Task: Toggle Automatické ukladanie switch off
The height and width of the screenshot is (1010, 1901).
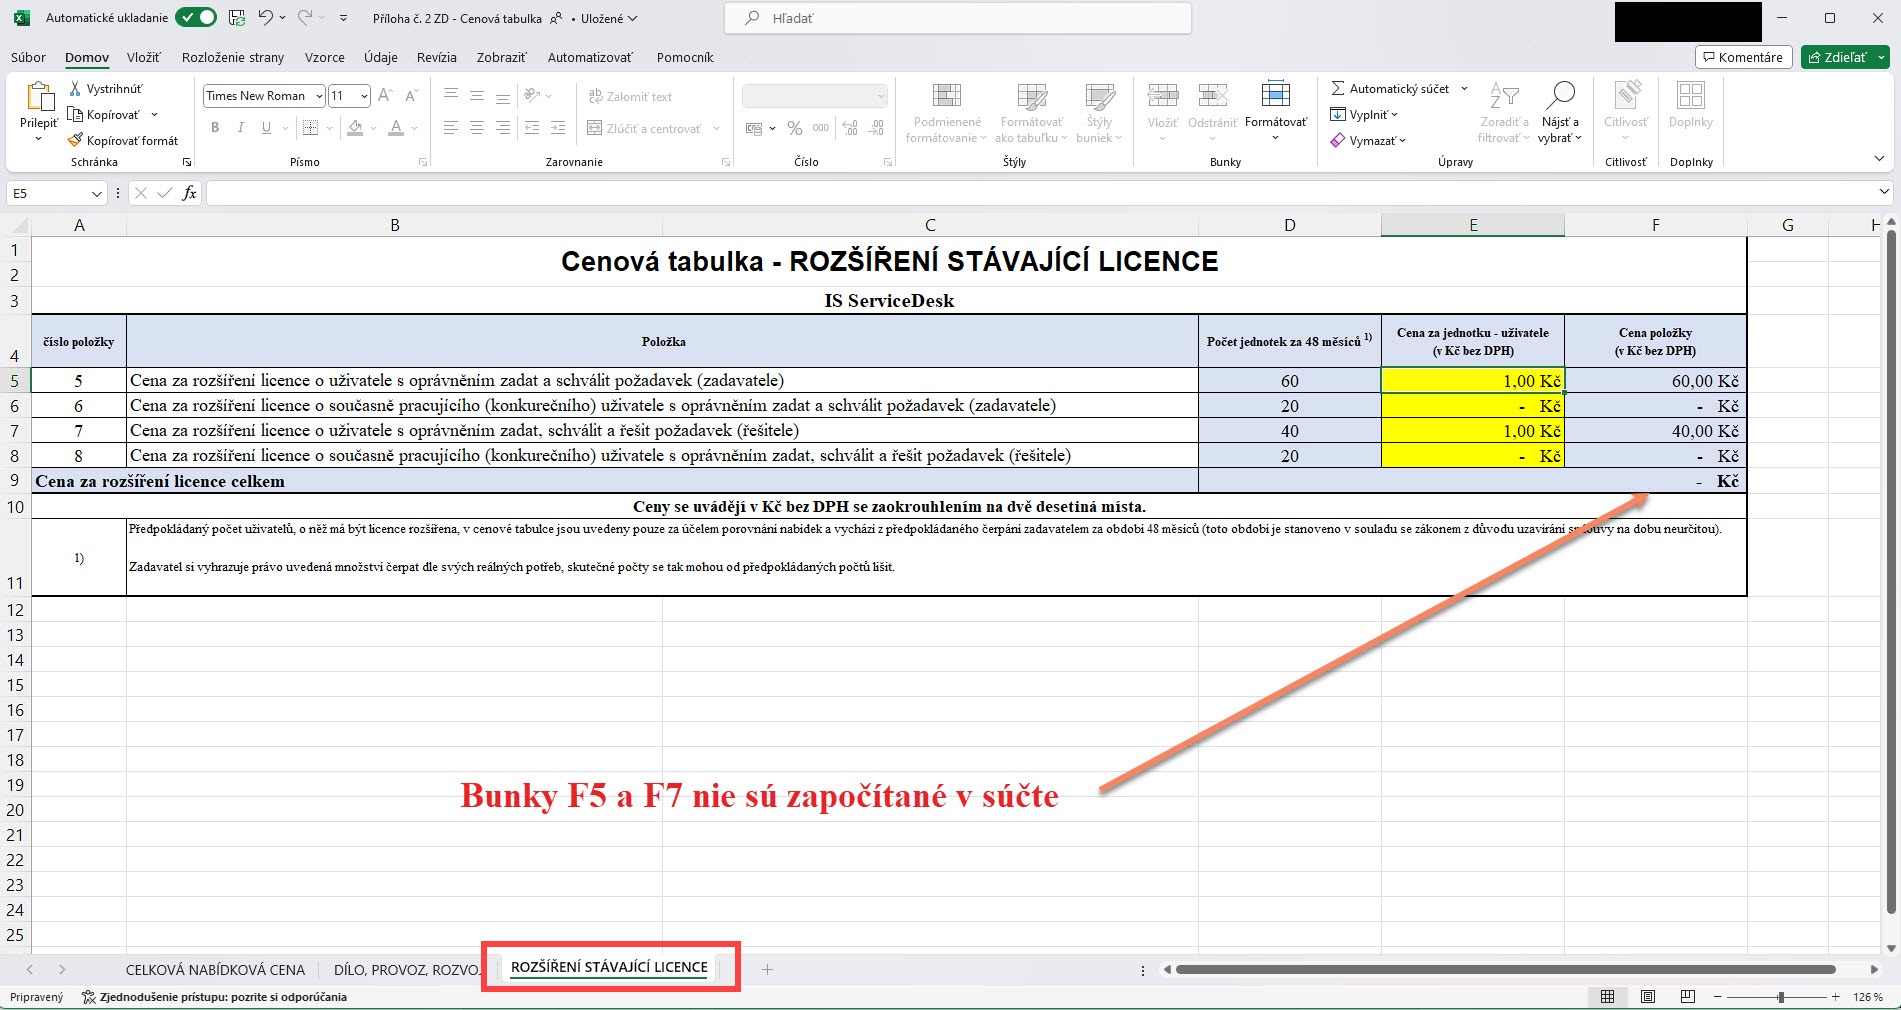Action: [196, 18]
